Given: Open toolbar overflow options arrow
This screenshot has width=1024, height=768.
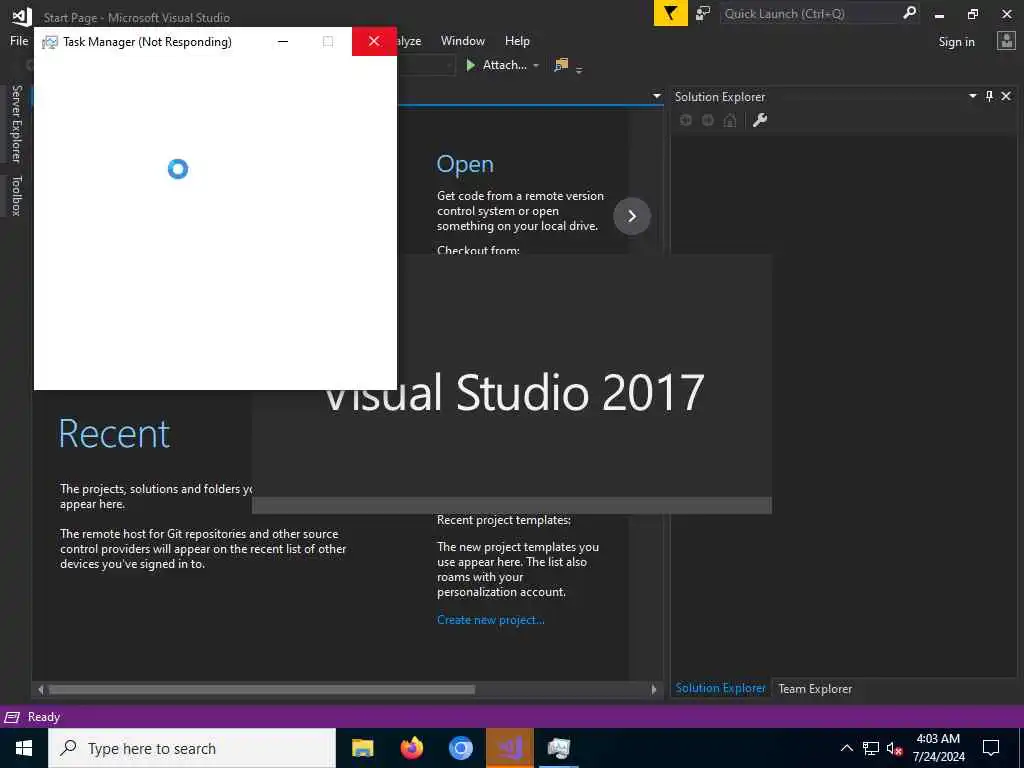Looking at the screenshot, I should click(x=579, y=69).
